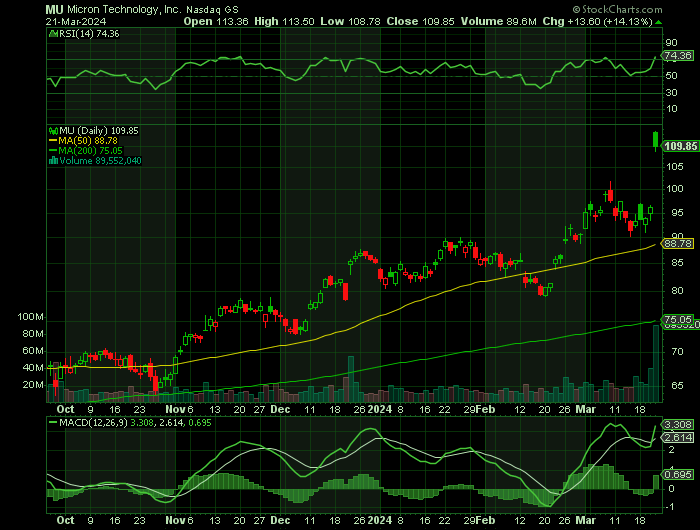Click the green up-arrow beside the change percentage

point(658,22)
